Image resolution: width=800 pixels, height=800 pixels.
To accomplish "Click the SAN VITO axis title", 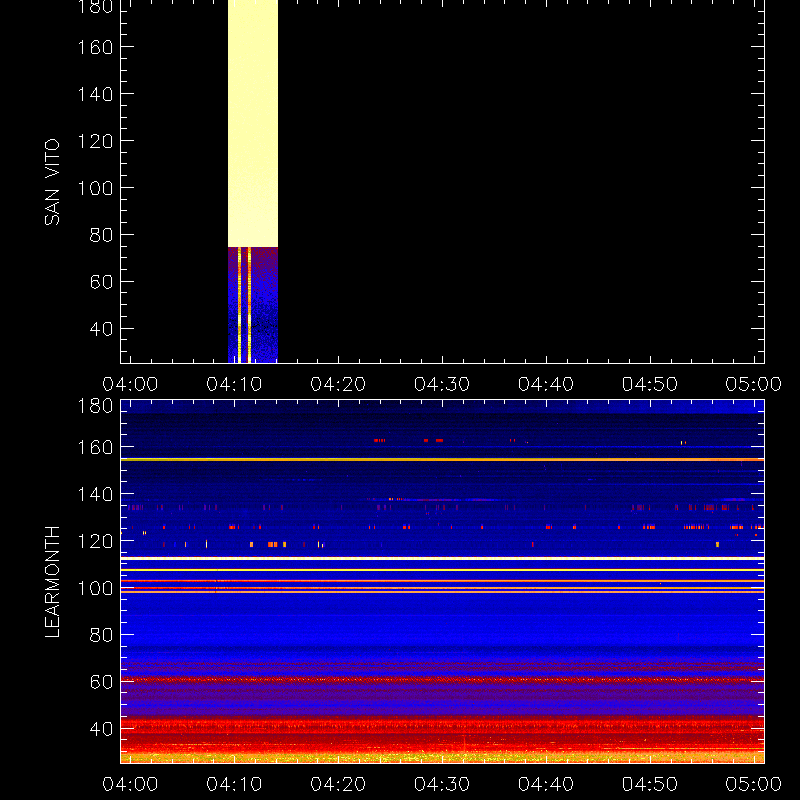I will click(52, 182).
